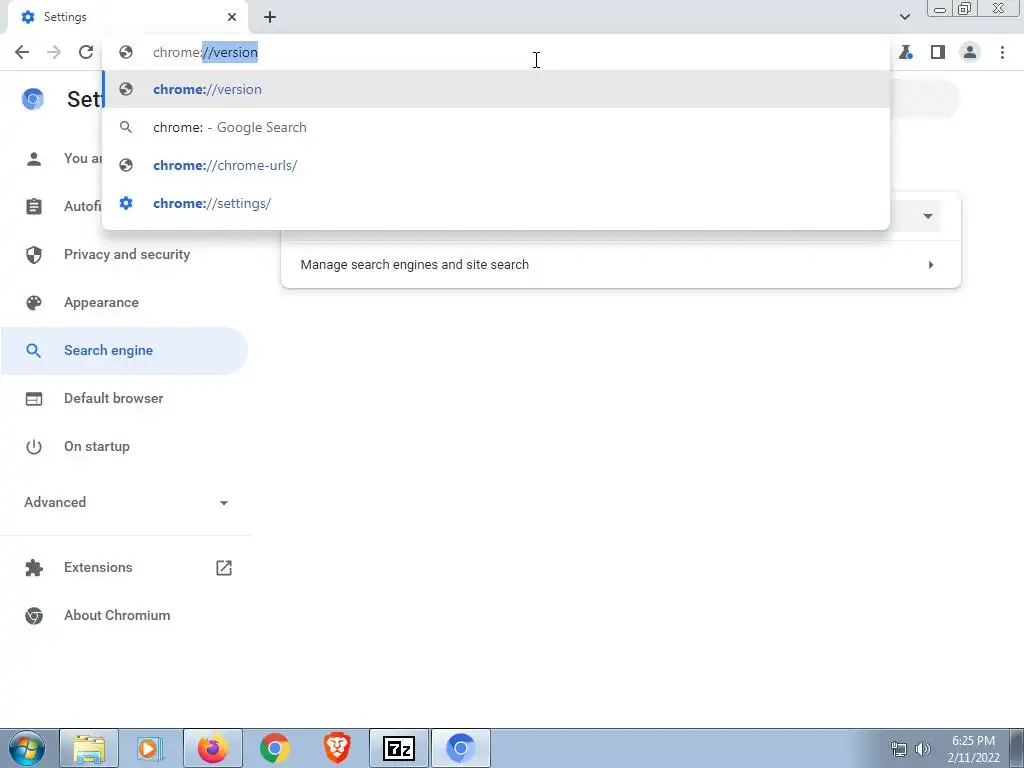Open the Windows Start button
1024x768 pixels.
[27, 748]
